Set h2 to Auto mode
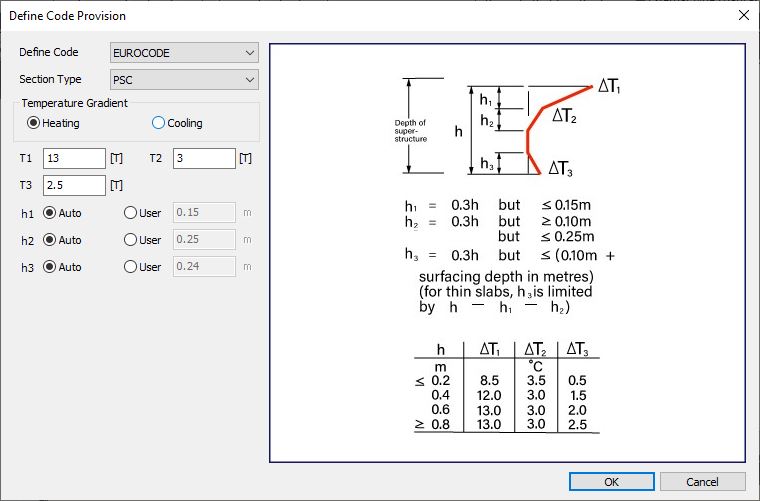Viewport: 760px width, 501px height. pos(50,240)
